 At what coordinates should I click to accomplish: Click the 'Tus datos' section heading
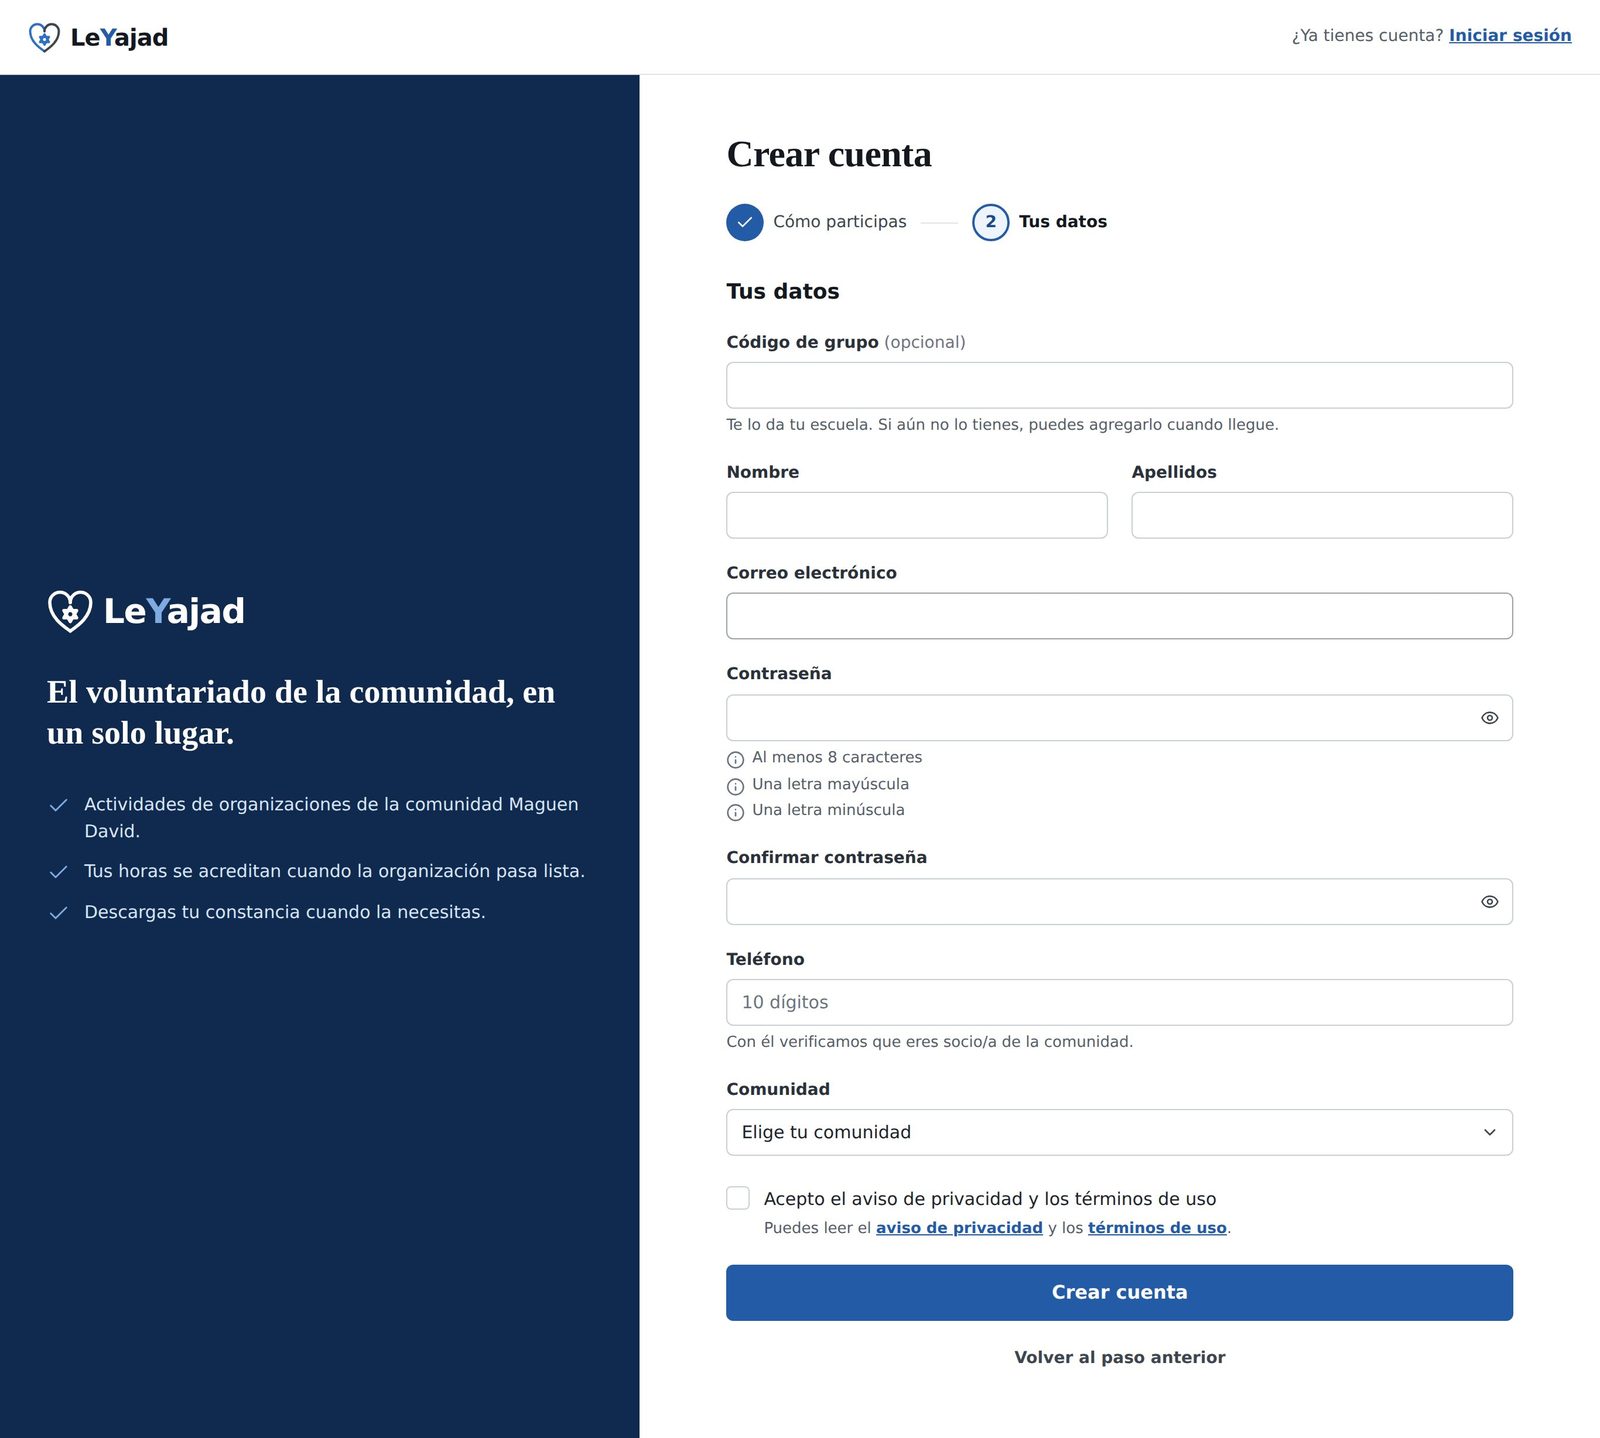point(783,291)
